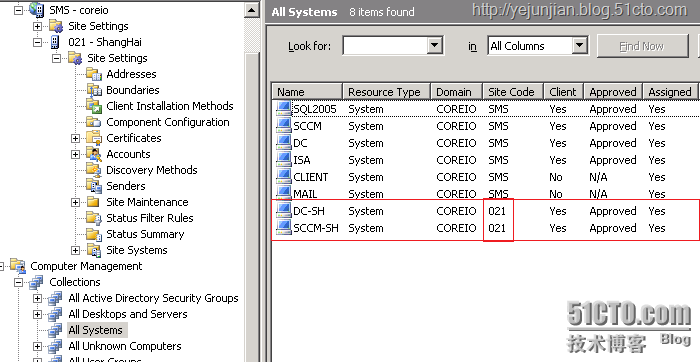
Task: Sort by the Client column header
Action: [564, 92]
